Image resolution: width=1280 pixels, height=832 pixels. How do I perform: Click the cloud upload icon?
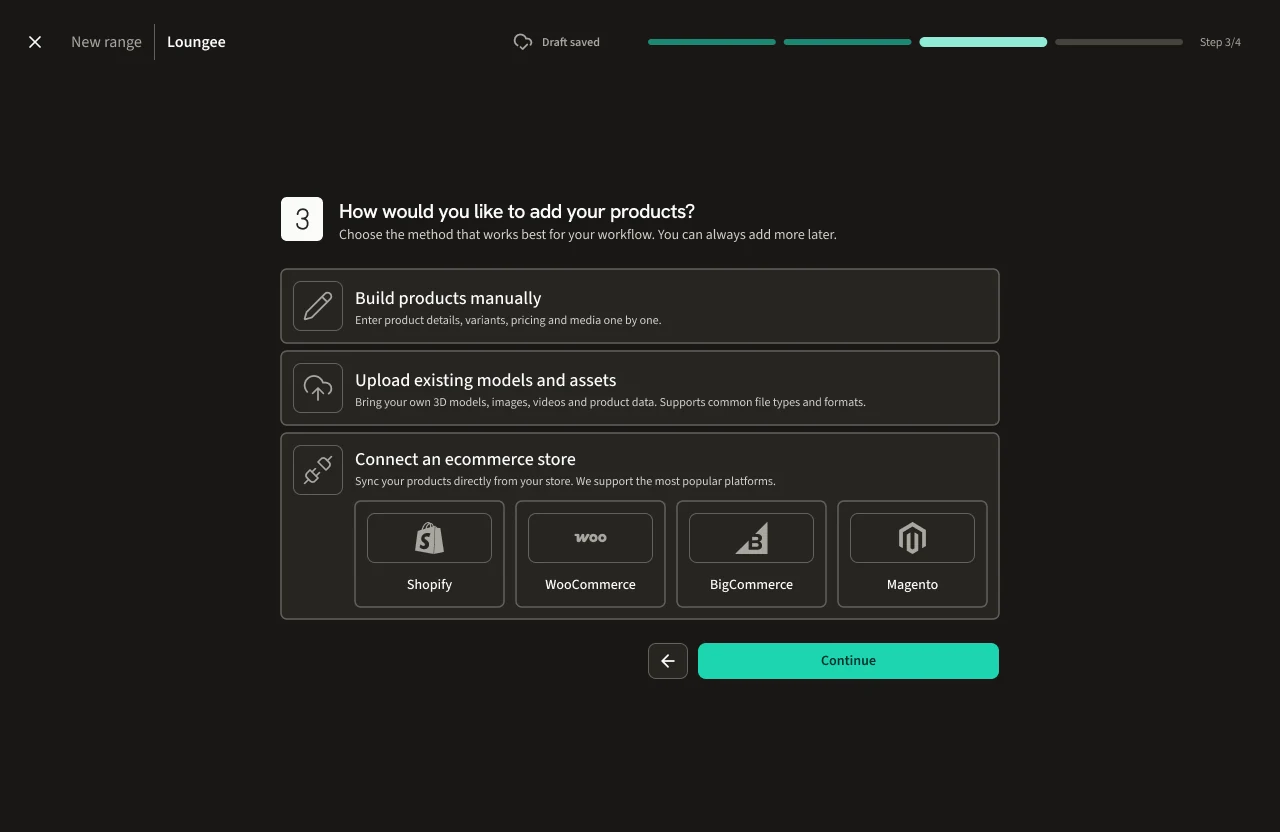318,388
